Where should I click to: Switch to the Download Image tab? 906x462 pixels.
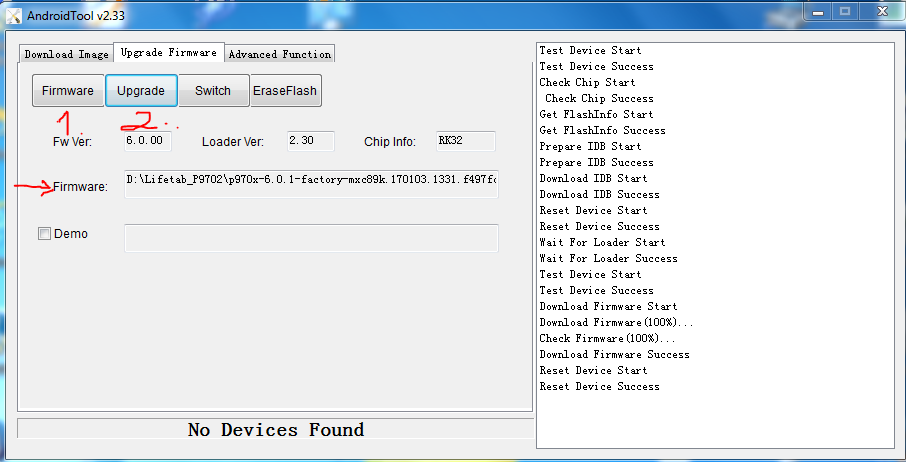pyautogui.click(x=66, y=54)
